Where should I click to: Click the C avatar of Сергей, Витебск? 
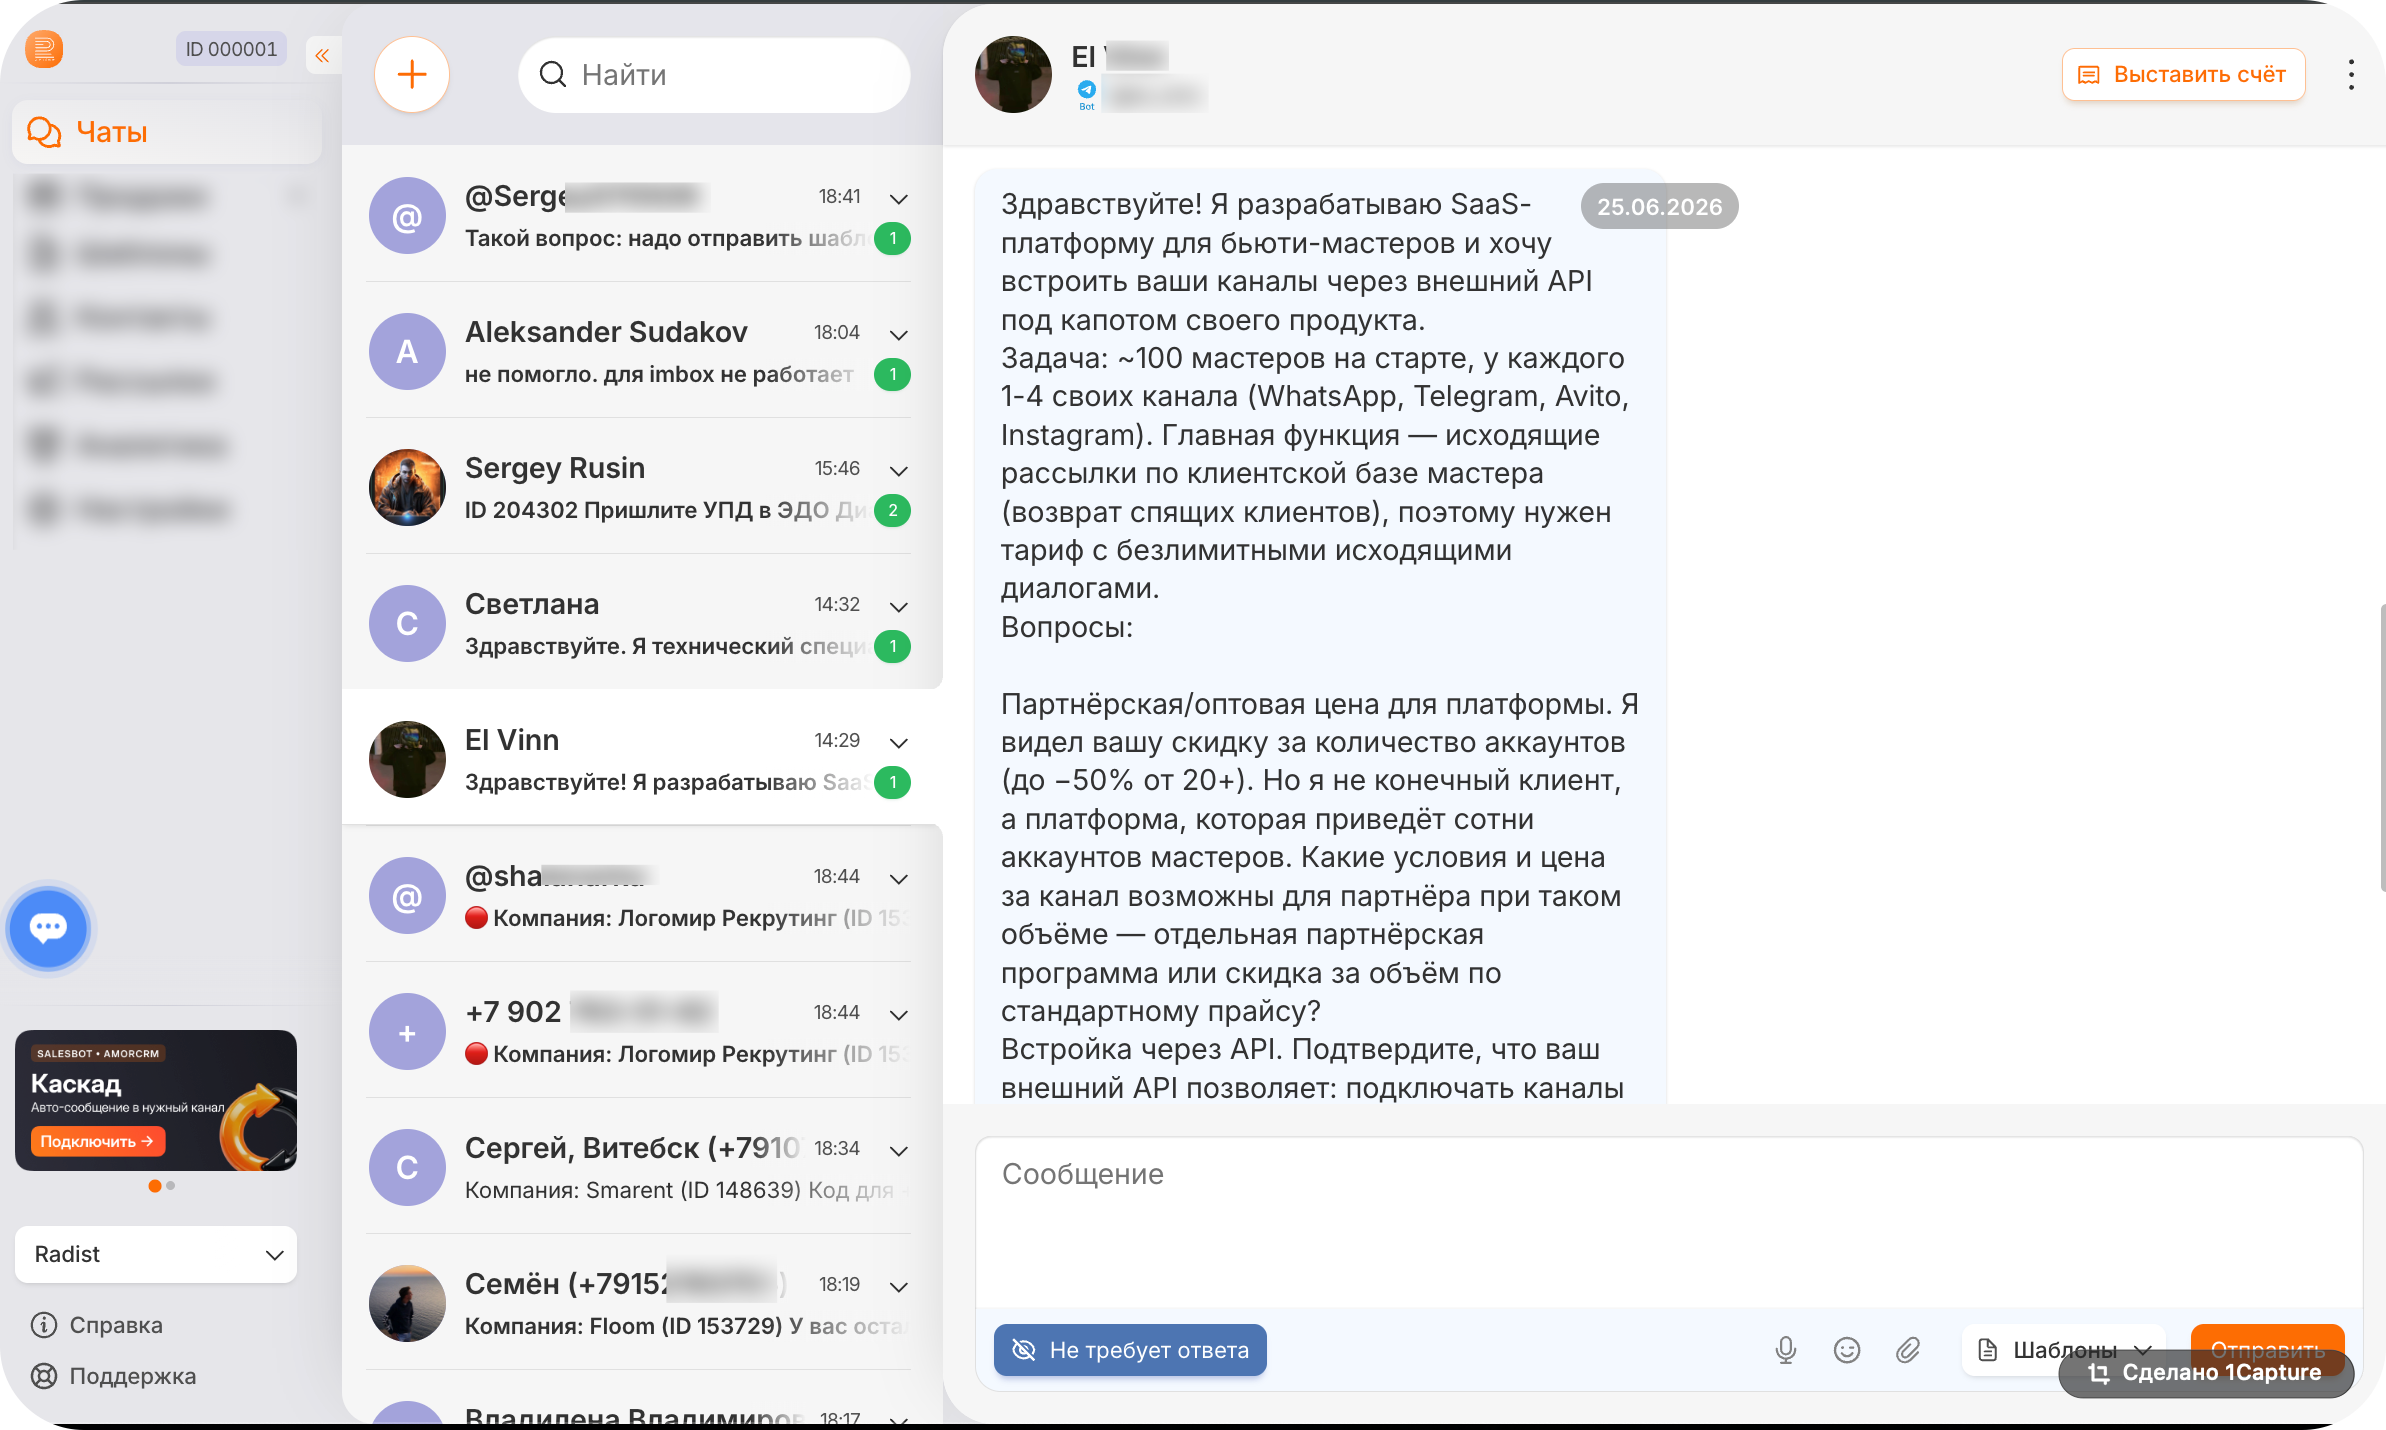(407, 1167)
